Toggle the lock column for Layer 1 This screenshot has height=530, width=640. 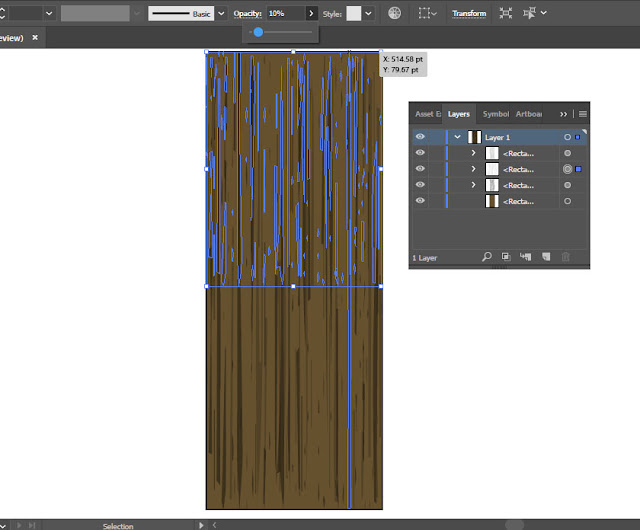click(436, 137)
